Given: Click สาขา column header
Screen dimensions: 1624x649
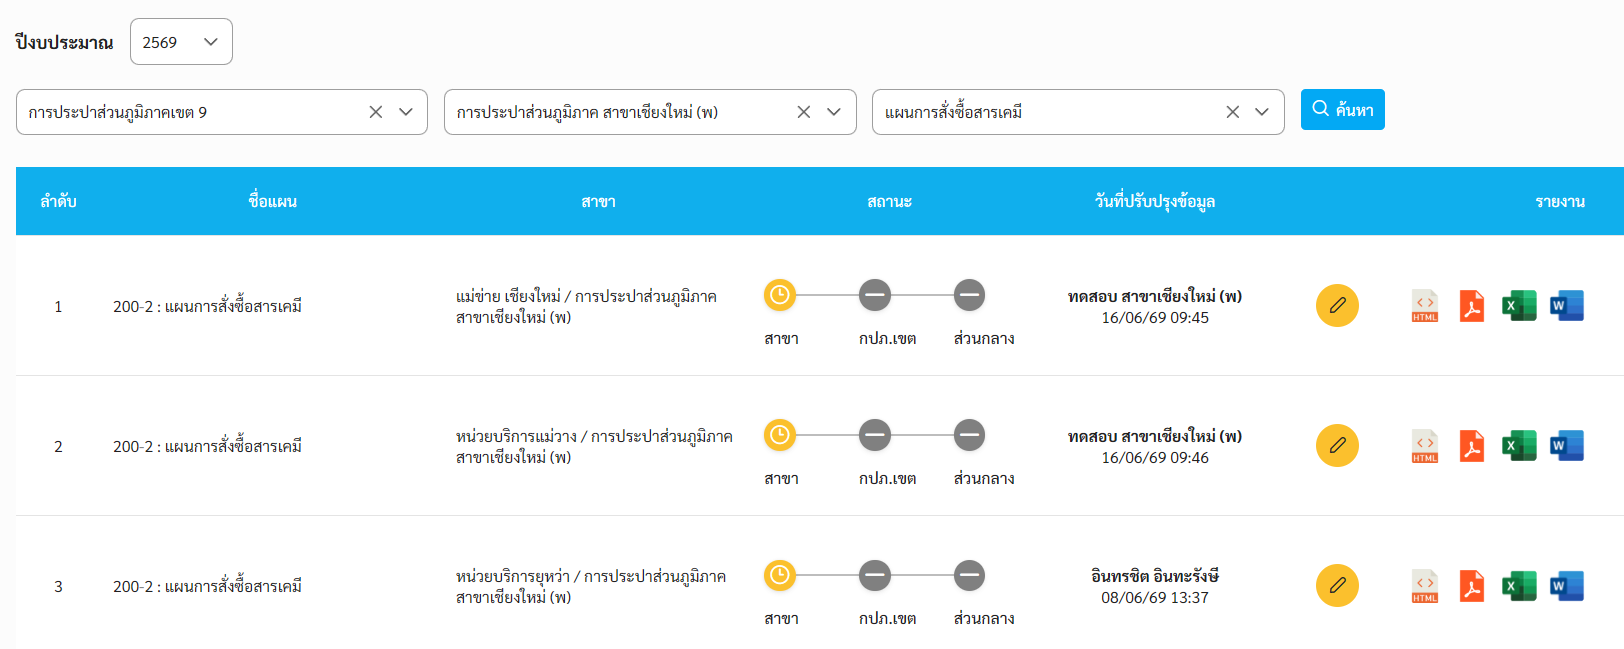Looking at the screenshot, I should [598, 201].
